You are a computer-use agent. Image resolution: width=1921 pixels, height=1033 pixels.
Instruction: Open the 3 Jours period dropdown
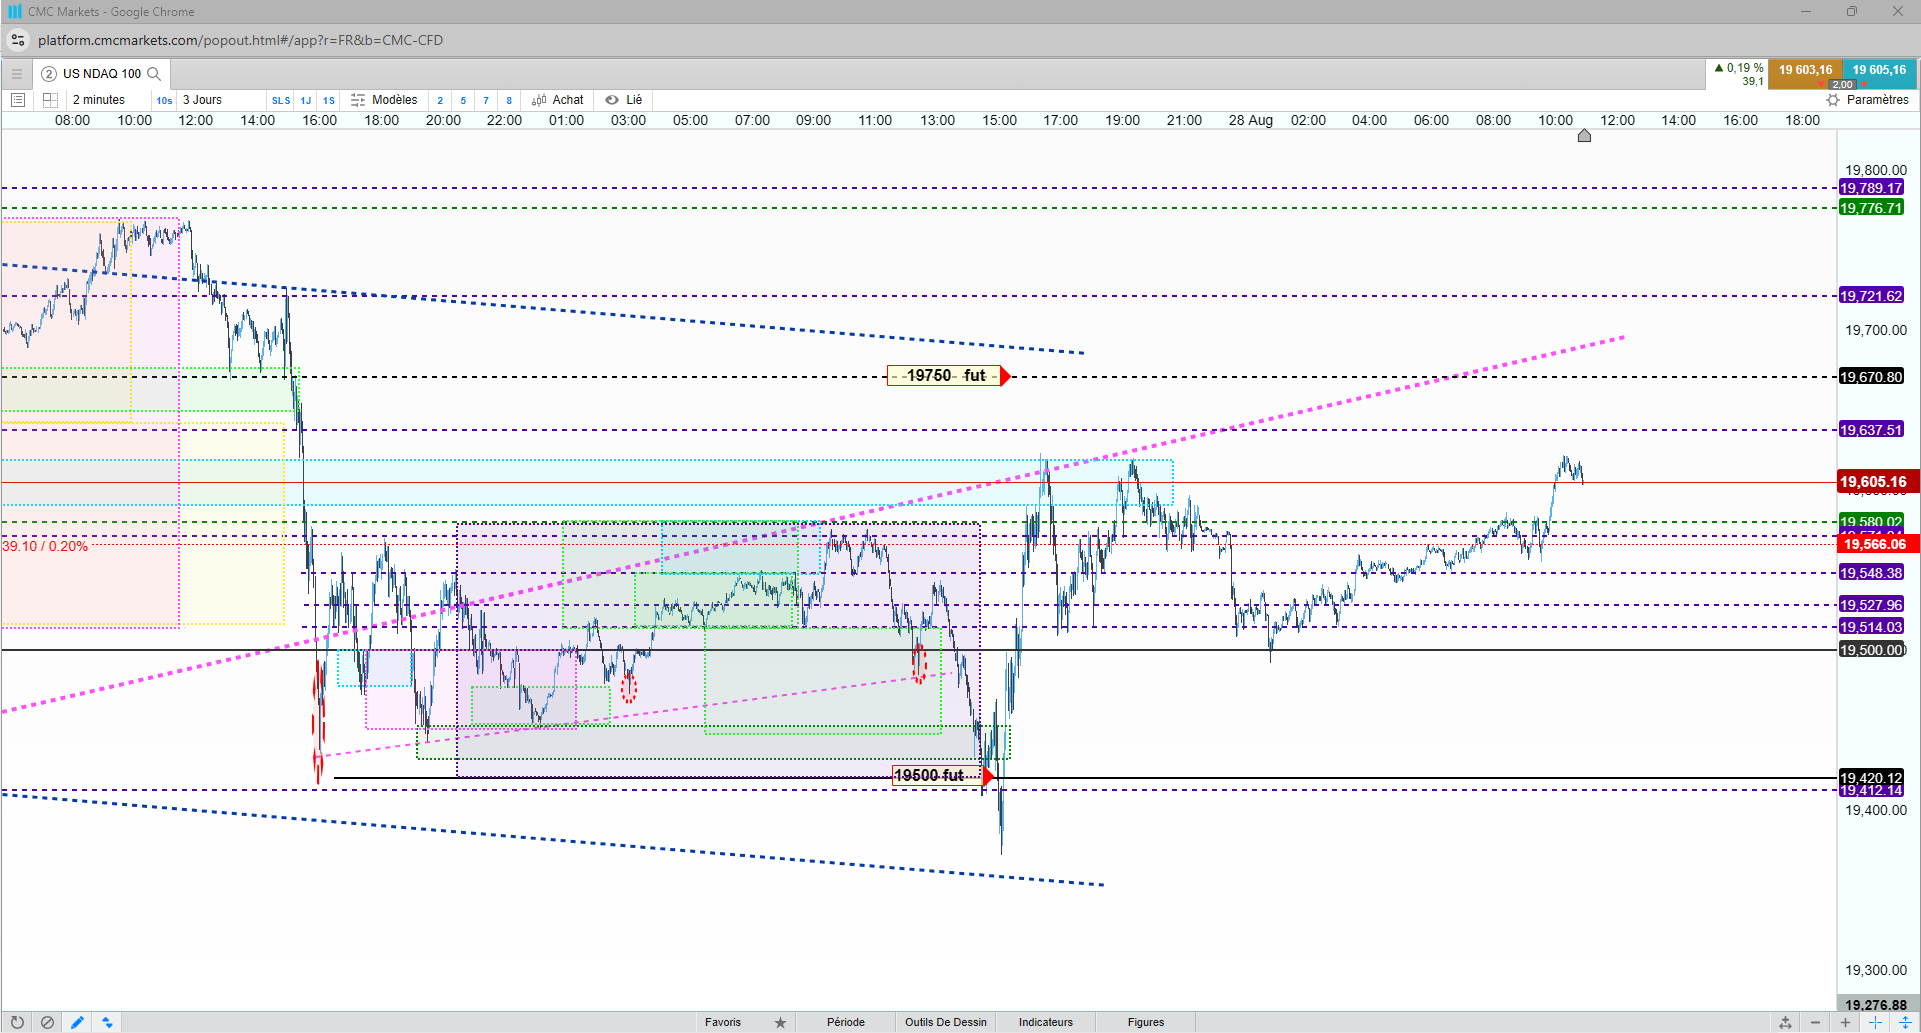[202, 100]
